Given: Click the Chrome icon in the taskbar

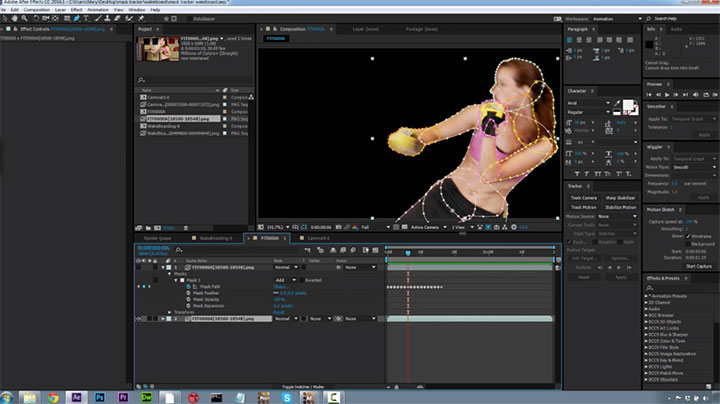Looking at the screenshot, I should [x=54, y=396].
